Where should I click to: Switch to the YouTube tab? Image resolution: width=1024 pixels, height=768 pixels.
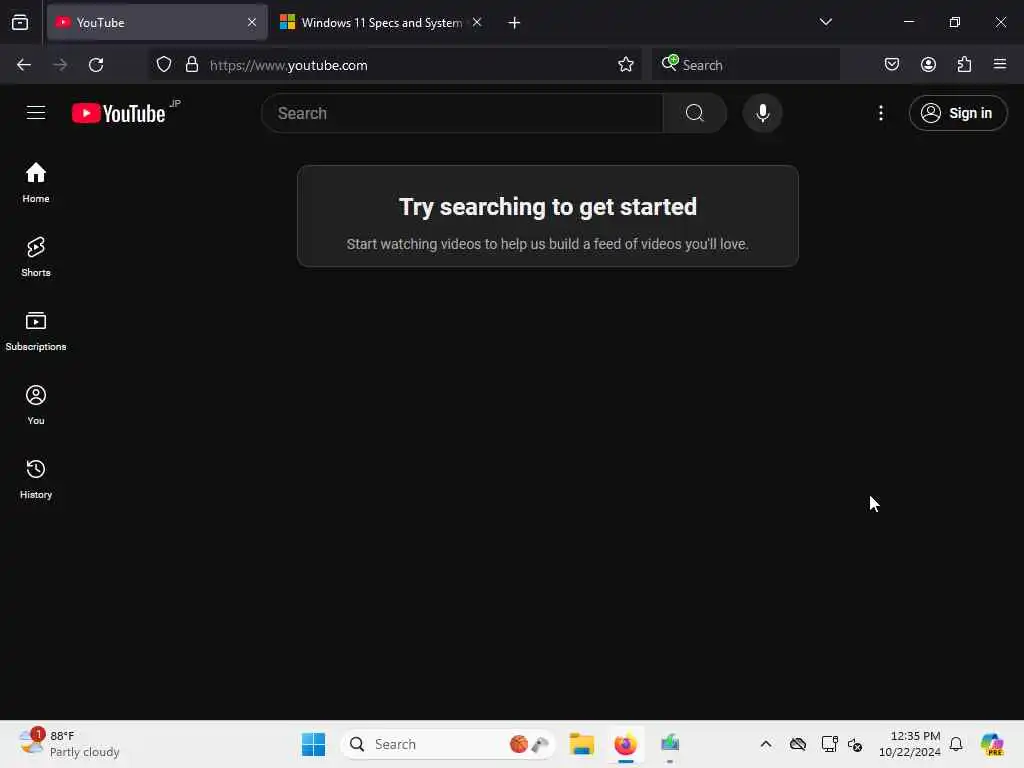coord(157,23)
